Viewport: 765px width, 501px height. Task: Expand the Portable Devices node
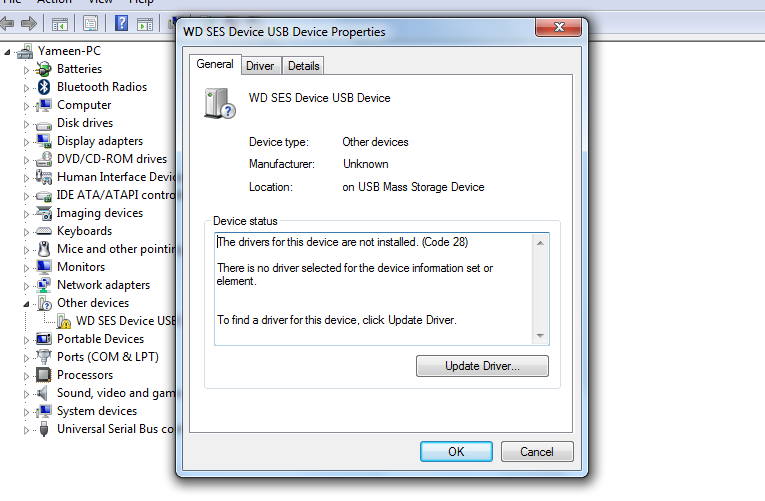(26, 340)
